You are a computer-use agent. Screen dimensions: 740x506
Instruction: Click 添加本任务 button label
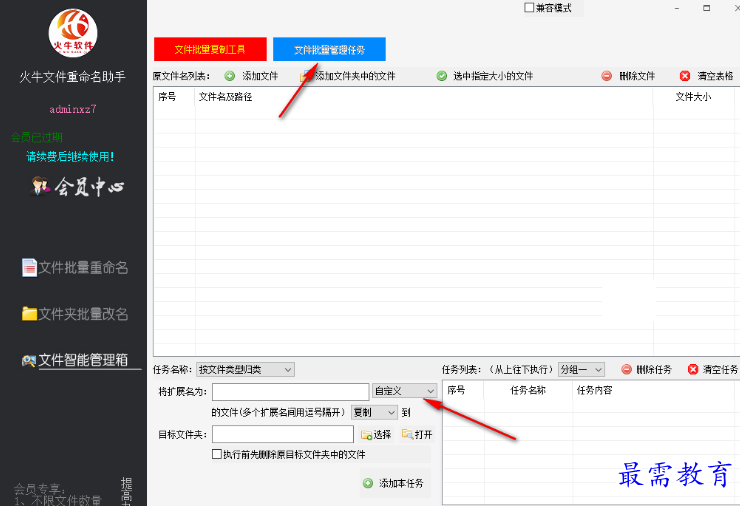point(401,483)
